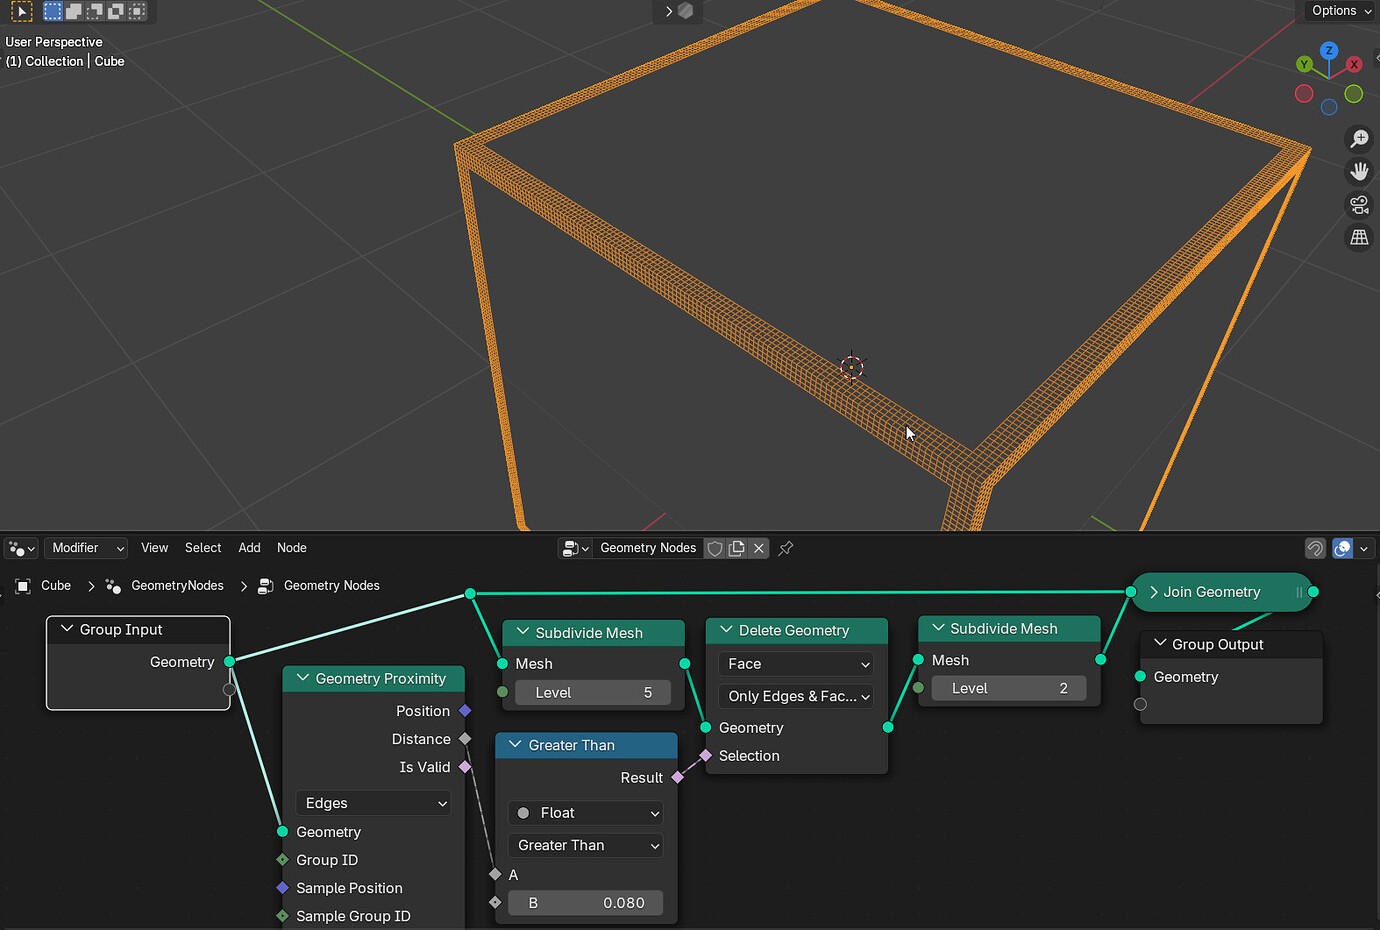Switch perspective/orthographic with the grid icon
1380x930 pixels.
pyautogui.click(x=1359, y=238)
